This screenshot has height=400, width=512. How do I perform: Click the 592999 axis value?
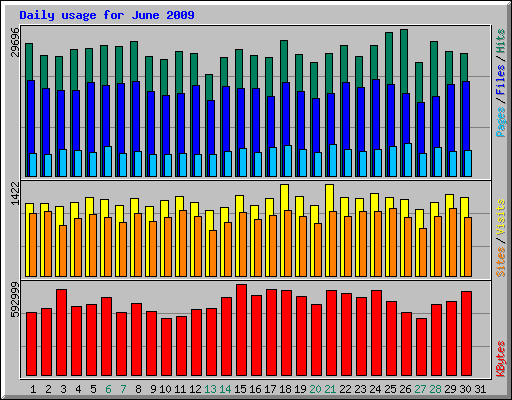(x=15, y=300)
